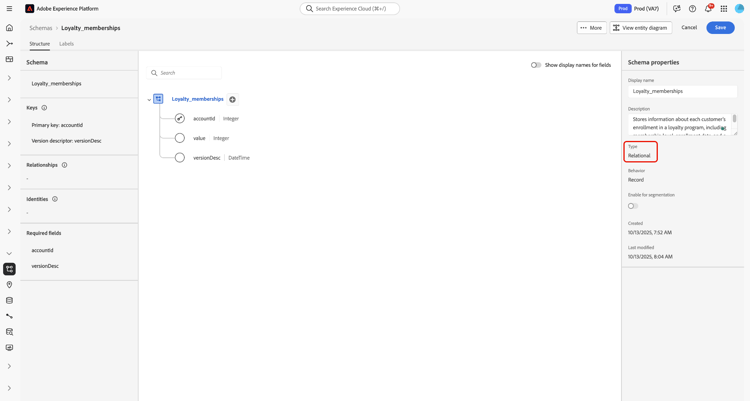Click the Loyalty_memberships schema root icon
The width and height of the screenshot is (750, 401).
pyautogui.click(x=158, y=99)
